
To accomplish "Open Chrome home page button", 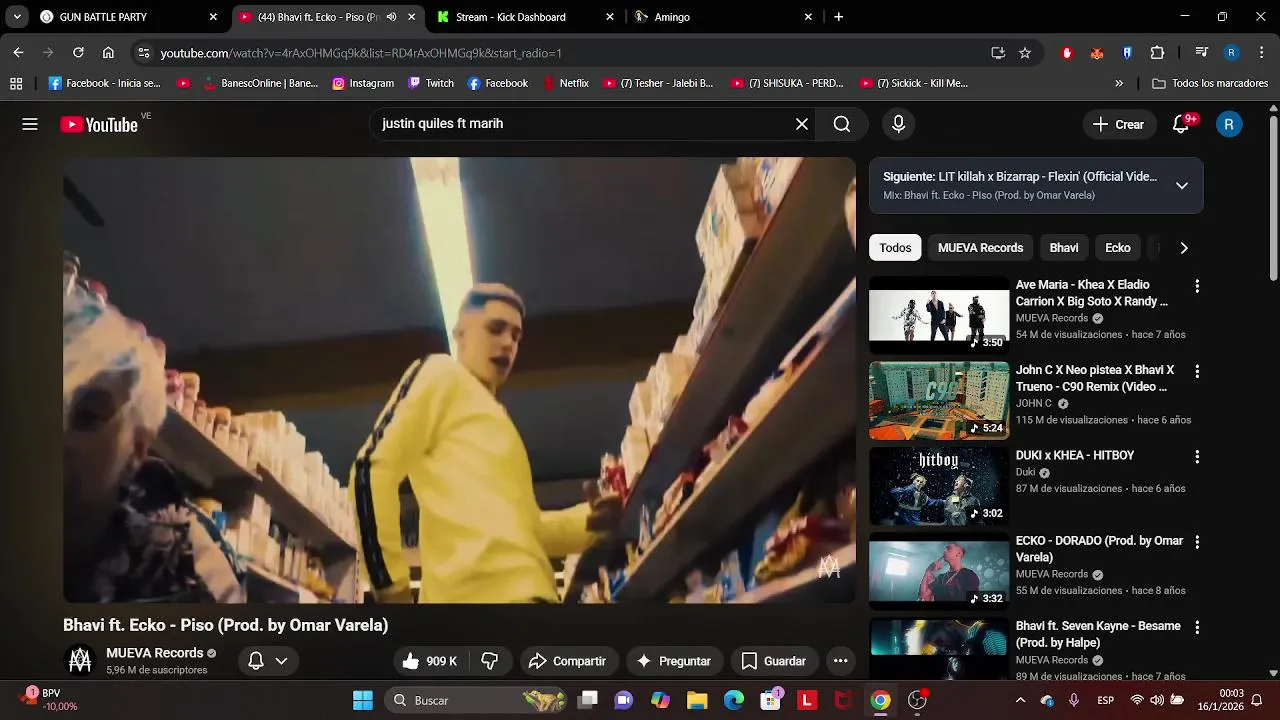I will tap(108, 53).
